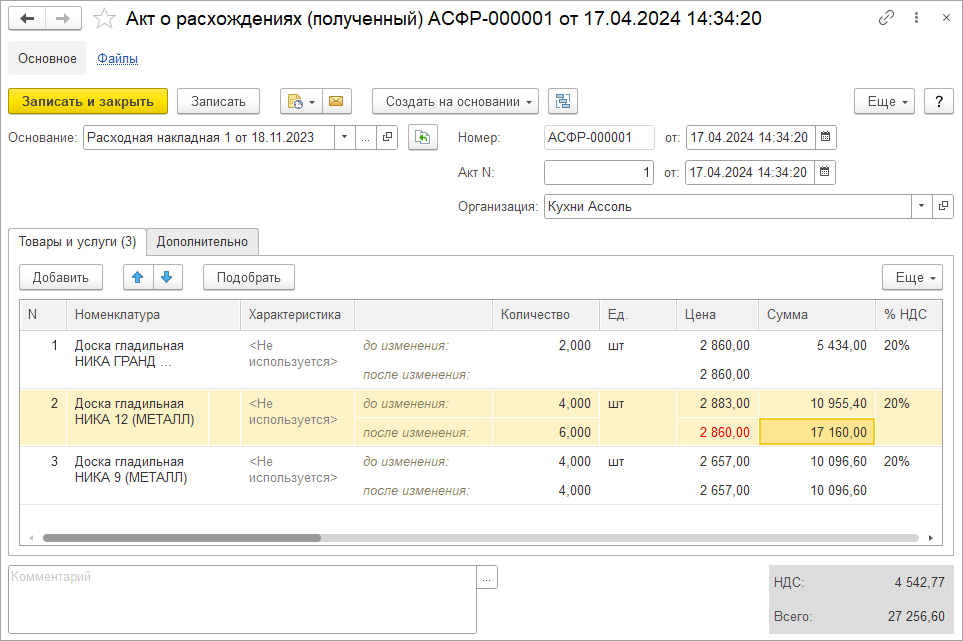Move row up with blue arrow
This screenshot has width=963, height=641.
pos(138,277)
